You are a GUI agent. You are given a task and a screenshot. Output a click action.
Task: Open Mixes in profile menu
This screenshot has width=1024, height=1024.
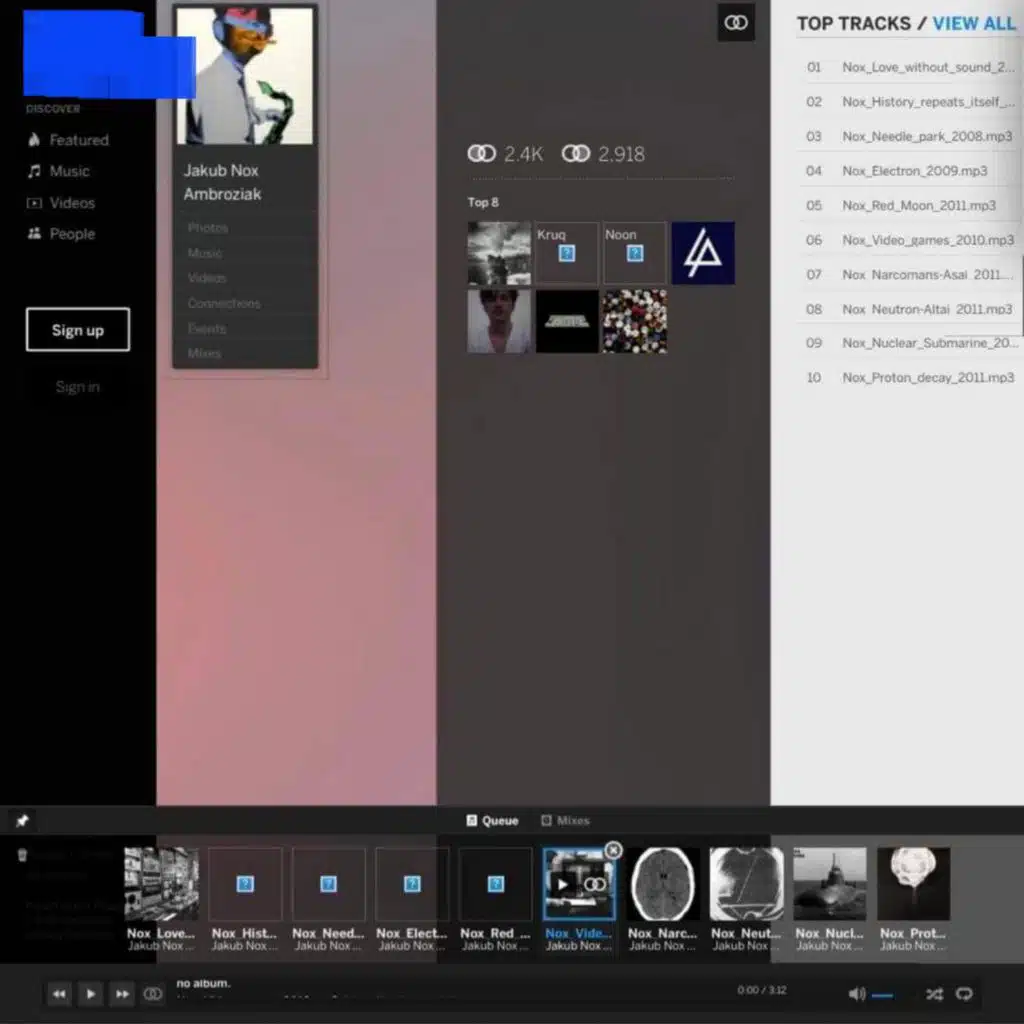204,353
